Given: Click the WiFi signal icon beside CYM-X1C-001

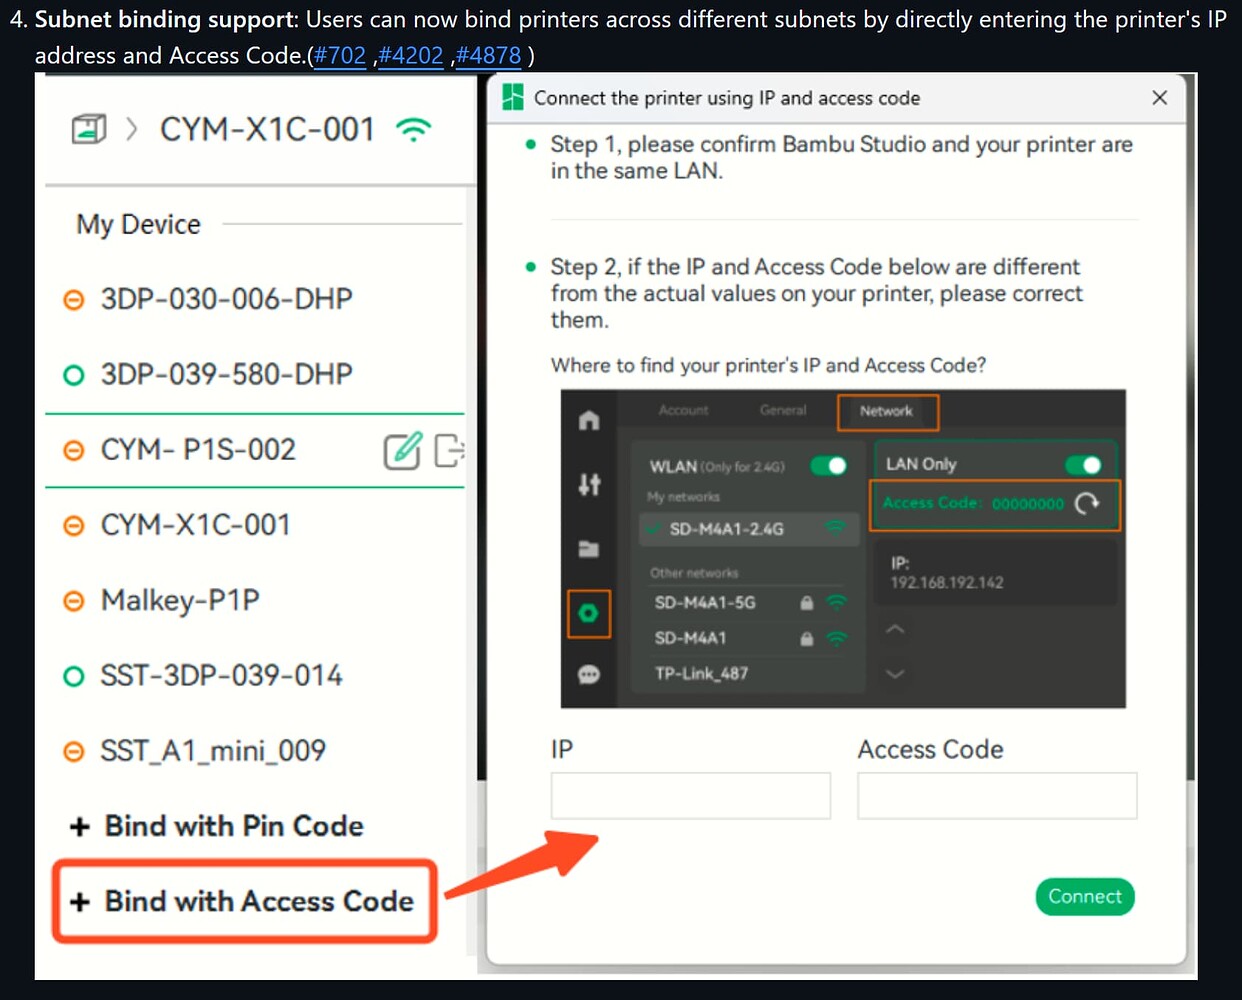Looking at the screenshot, I should (x=413, y=129).
